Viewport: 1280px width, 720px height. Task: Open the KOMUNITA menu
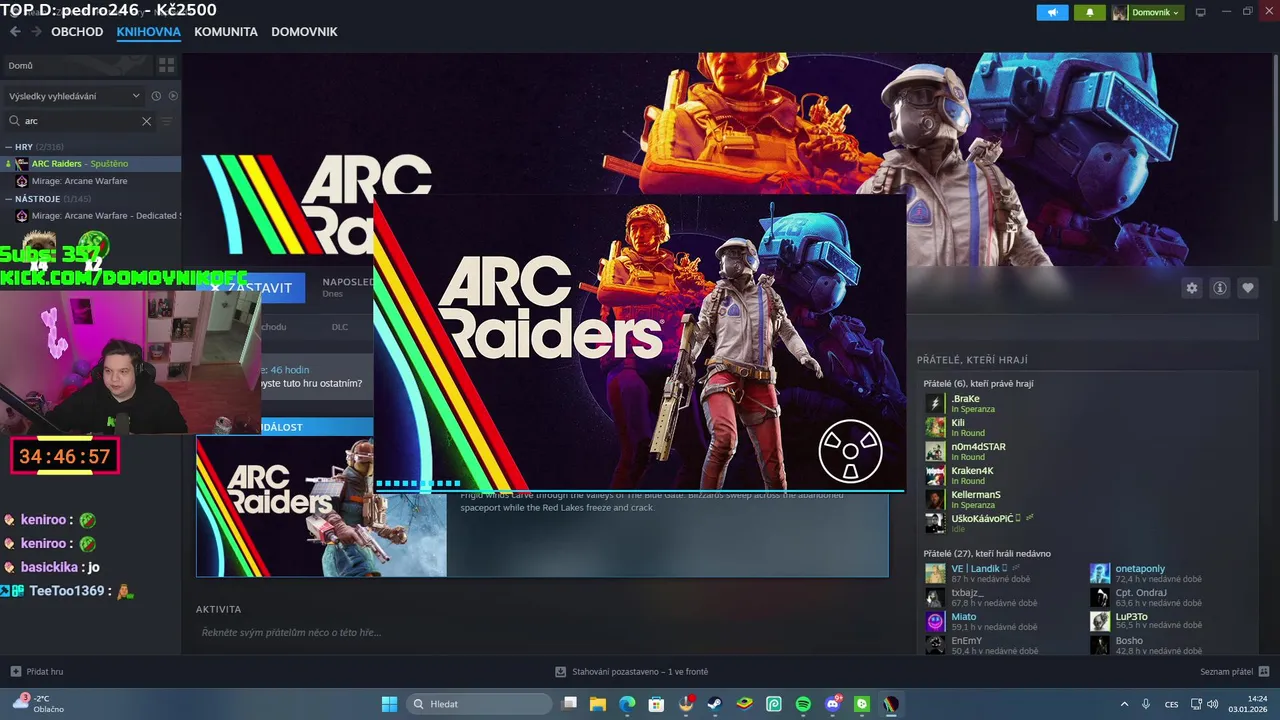point(226,32)
